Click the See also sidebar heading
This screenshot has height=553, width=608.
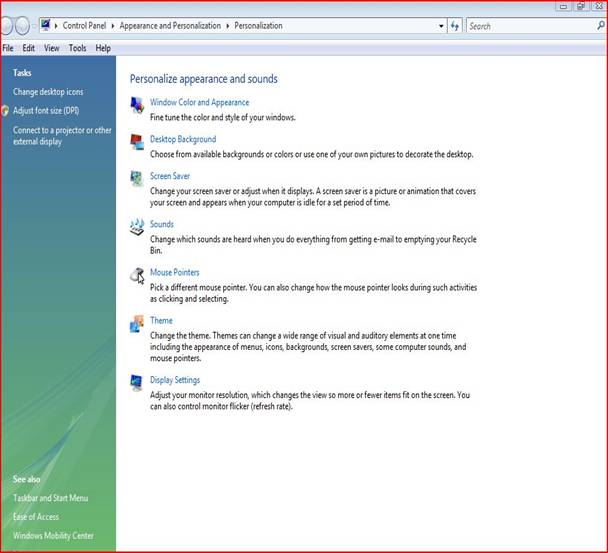tap(26, 479)
